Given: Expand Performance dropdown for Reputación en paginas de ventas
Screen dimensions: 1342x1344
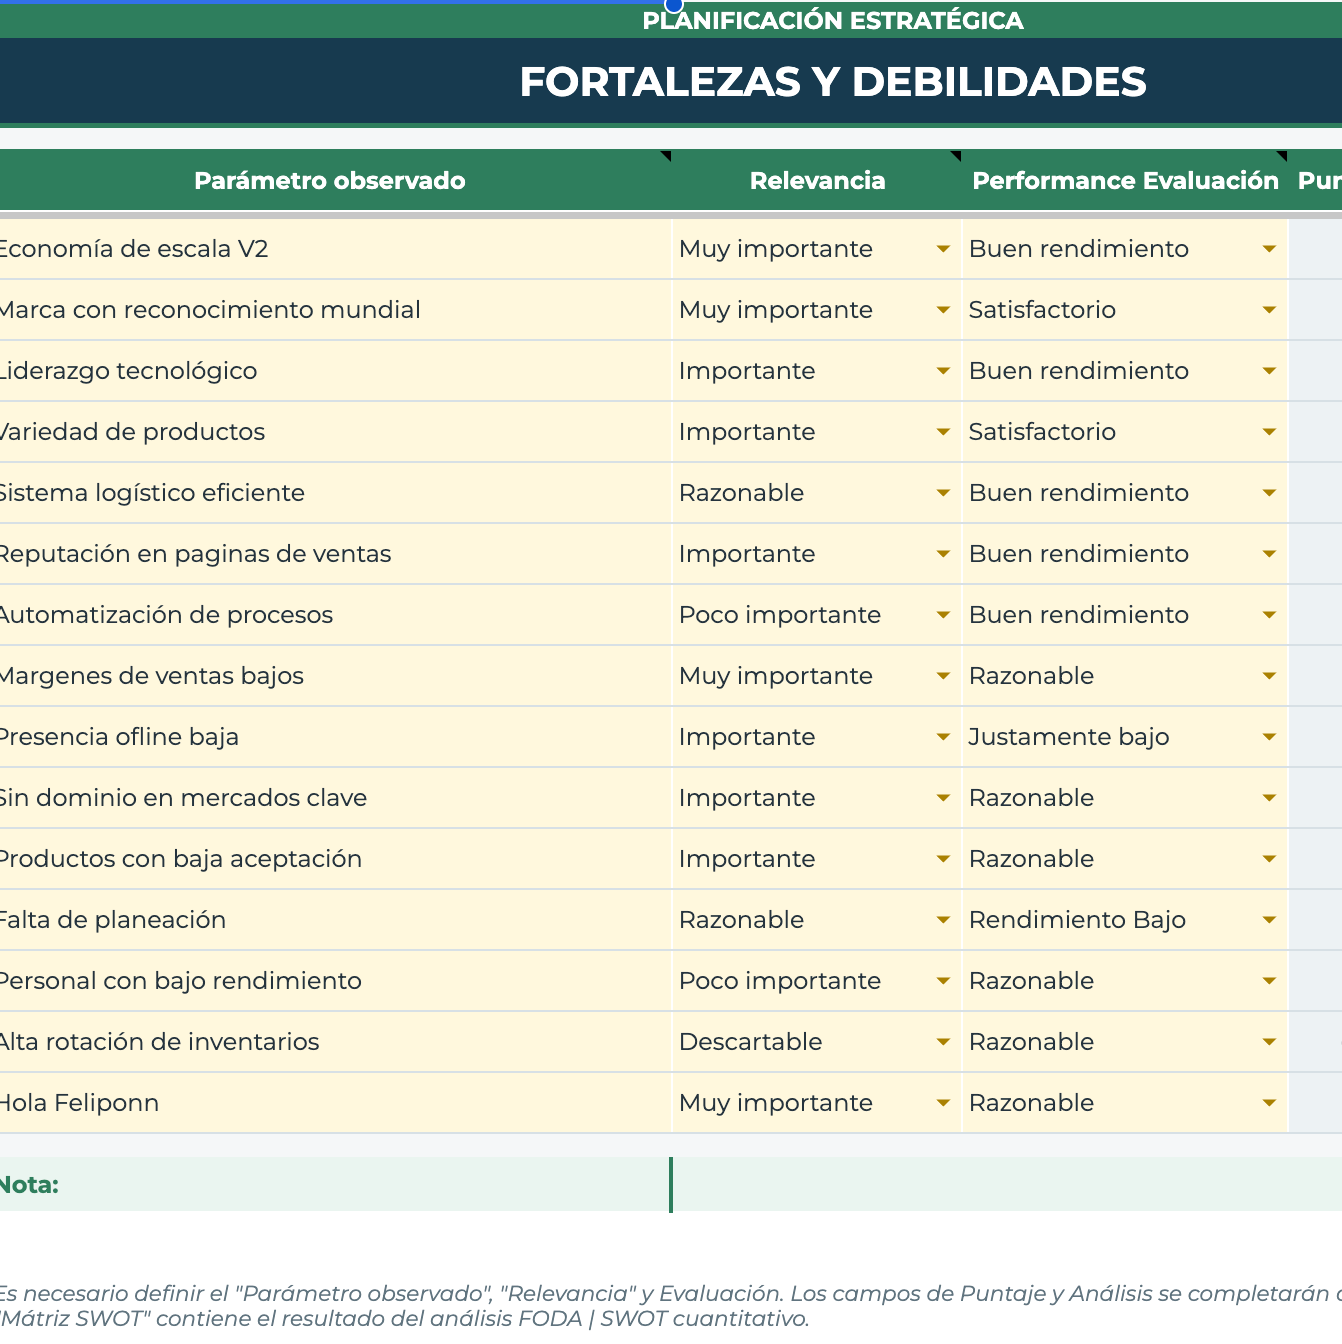Looking at the screenshot, I should (x=1269, y=554).
